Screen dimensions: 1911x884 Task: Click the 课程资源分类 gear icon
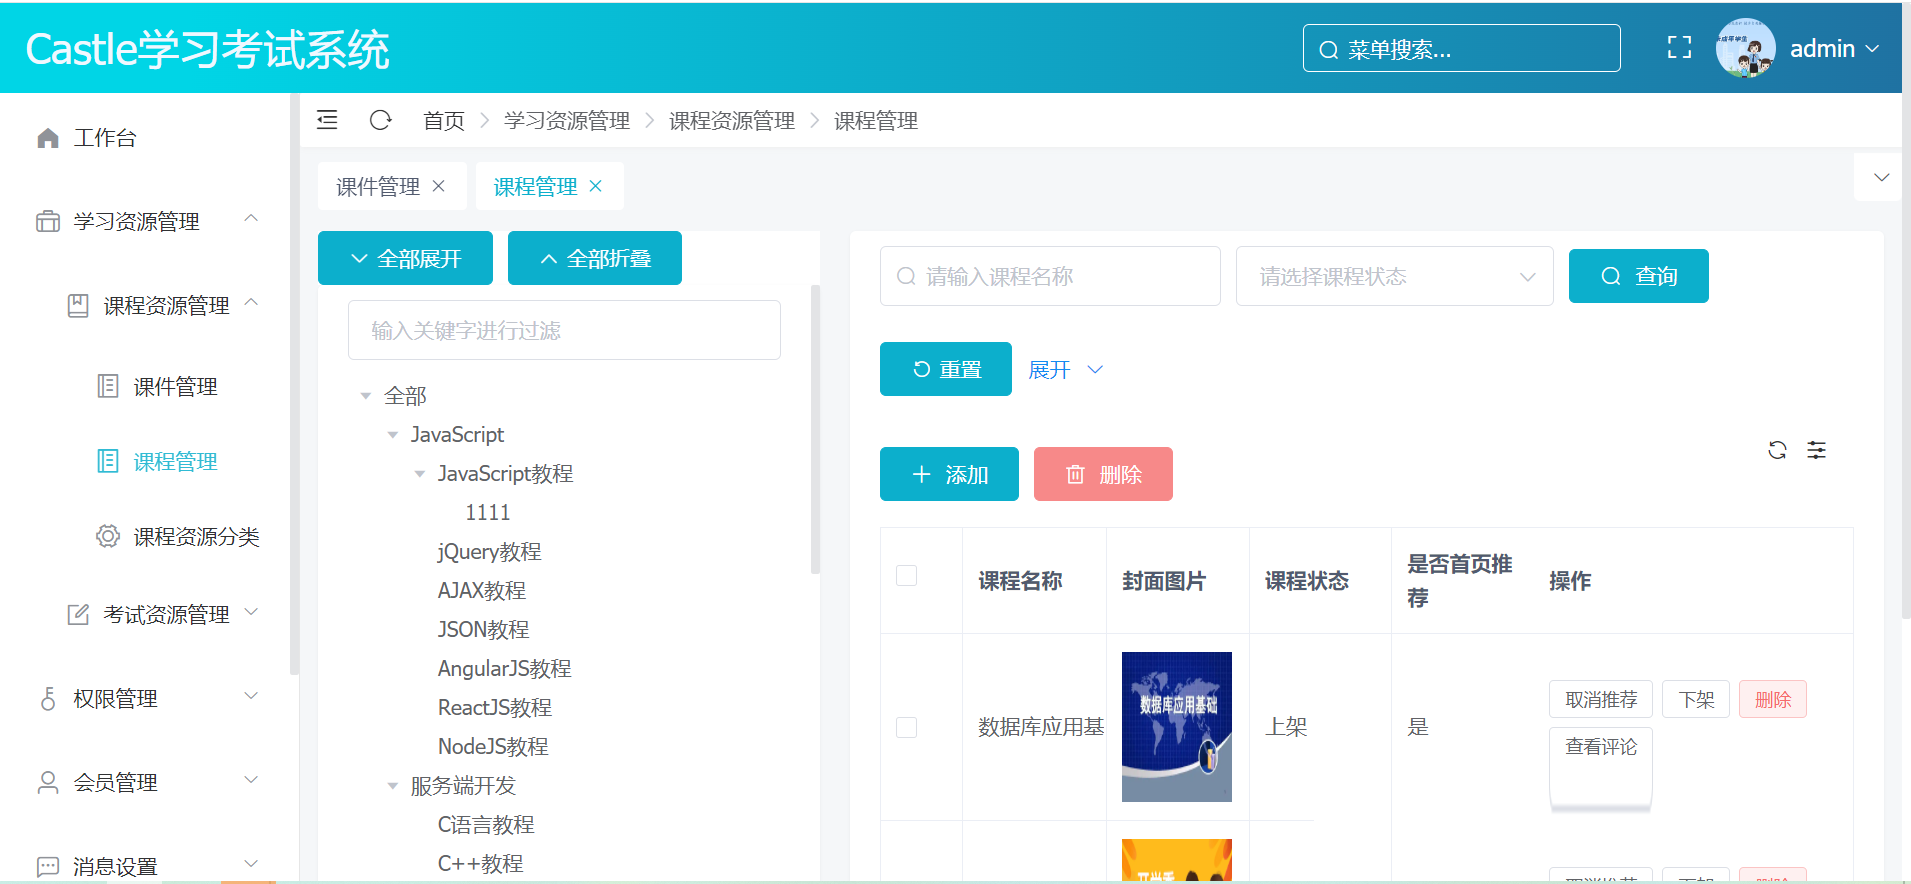108,537
